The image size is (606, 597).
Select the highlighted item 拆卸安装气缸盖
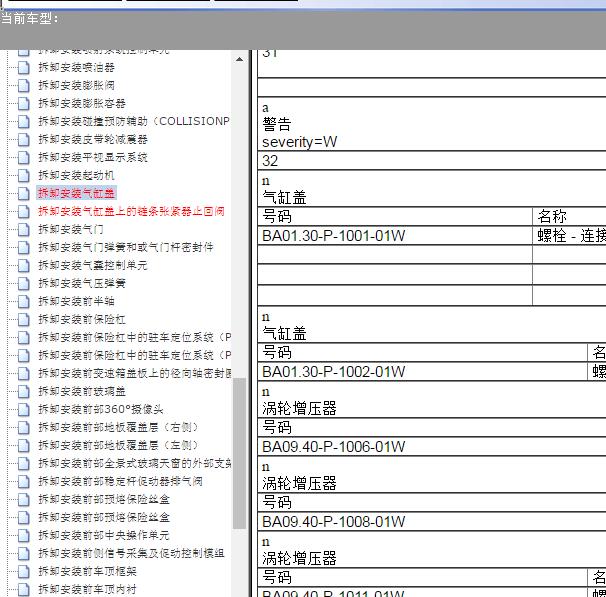pos(76,193)
